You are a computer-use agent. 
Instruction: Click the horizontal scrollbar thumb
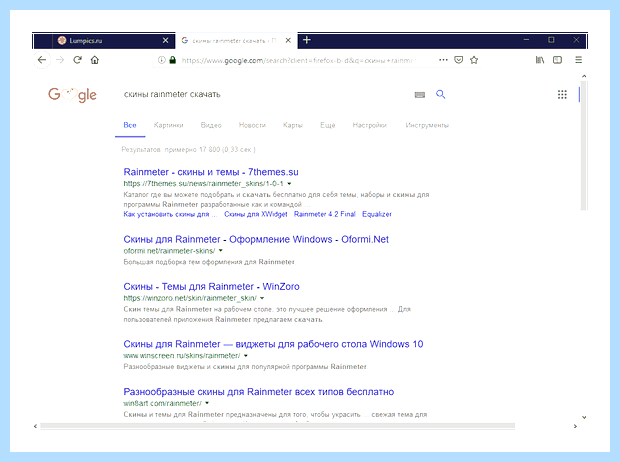[x=278, y=426]
